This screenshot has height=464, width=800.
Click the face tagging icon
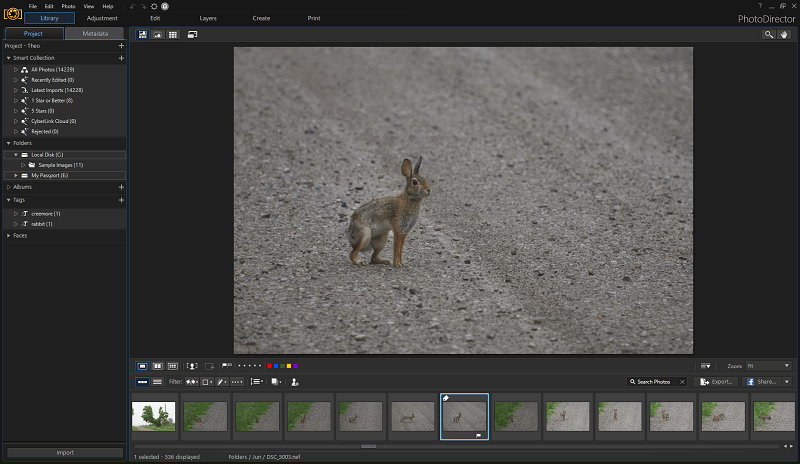(x=192, y=366)
